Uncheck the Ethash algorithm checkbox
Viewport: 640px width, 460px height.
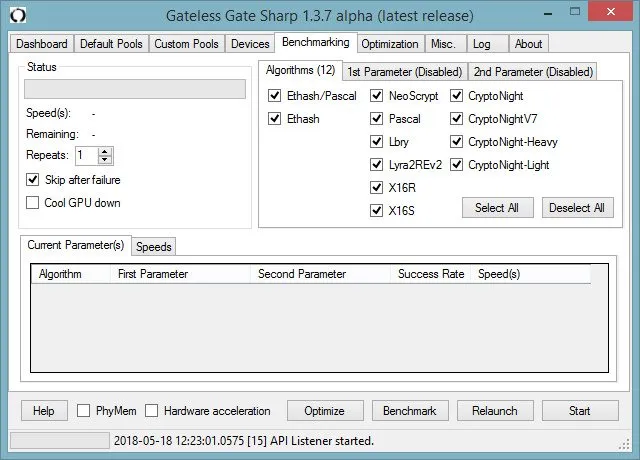[274, 119]
